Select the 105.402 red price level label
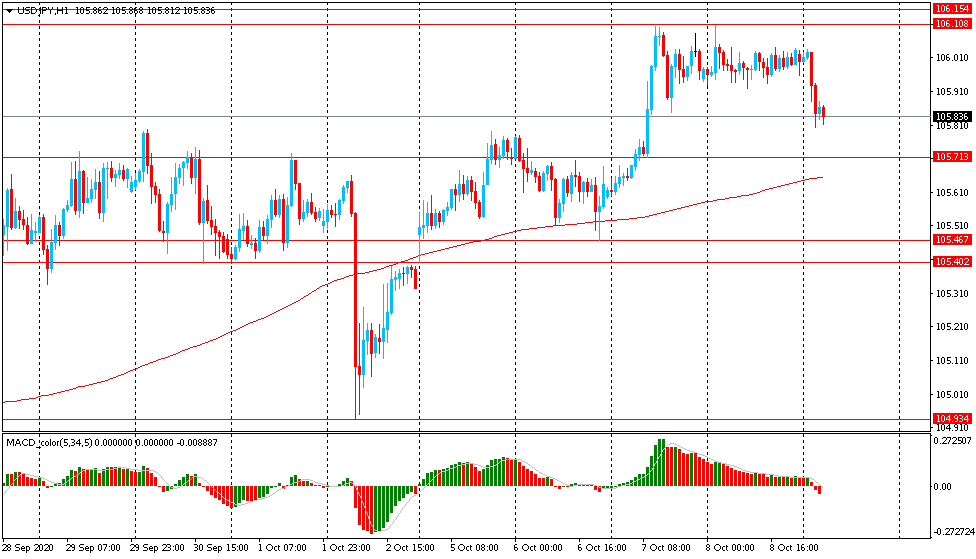976x559 pixels. [x=952, y=262]
